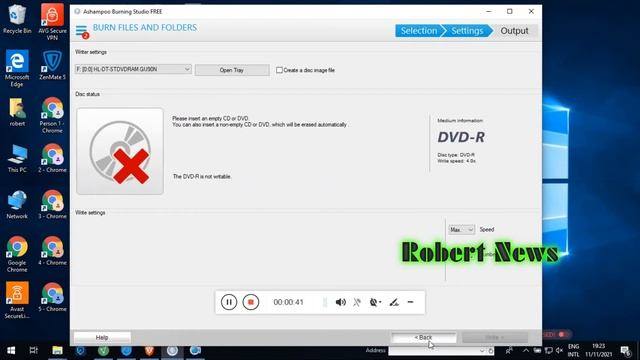Click the Ashampoo Burning Studio title icon
640x360 pixels.
point(77,11)
